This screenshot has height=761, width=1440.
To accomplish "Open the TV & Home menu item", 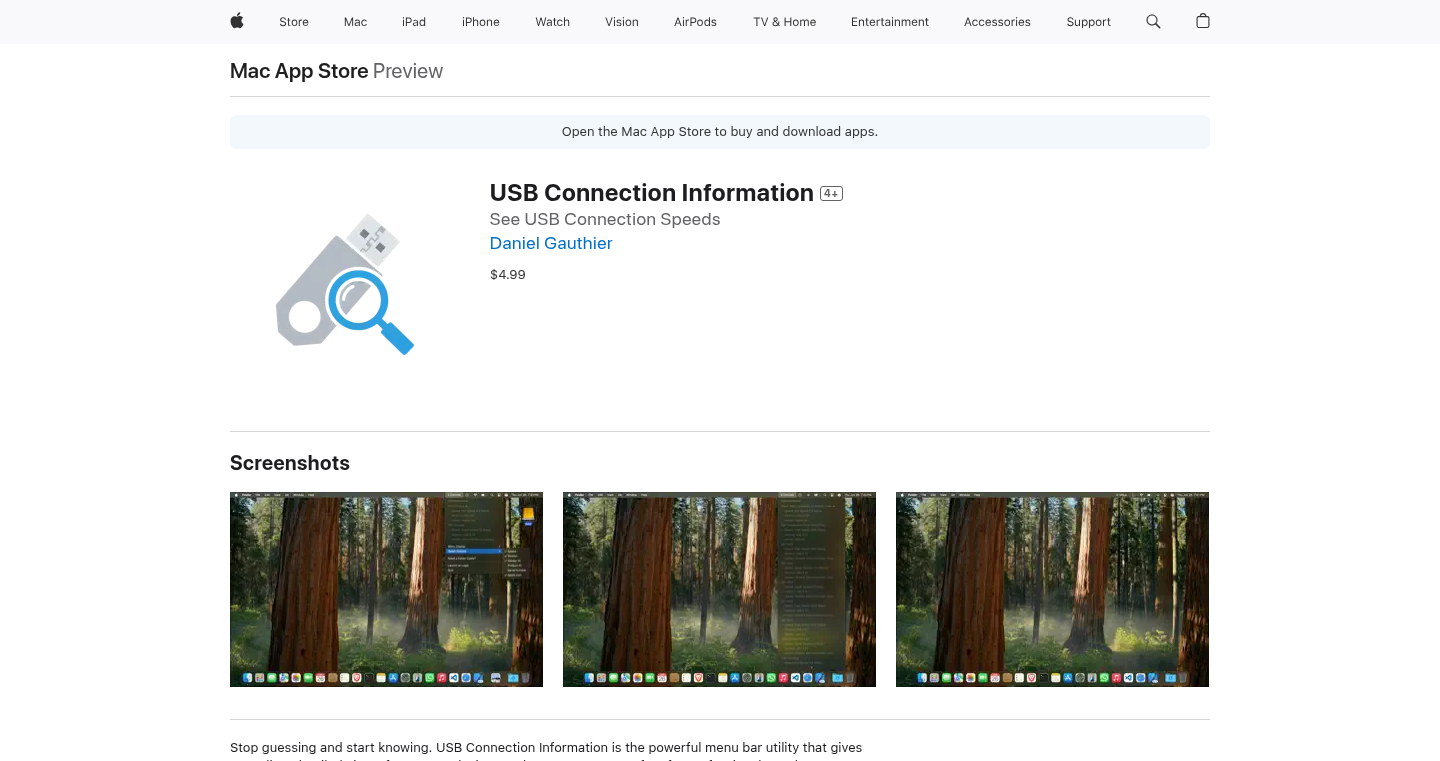I will (x=785, y=22).
